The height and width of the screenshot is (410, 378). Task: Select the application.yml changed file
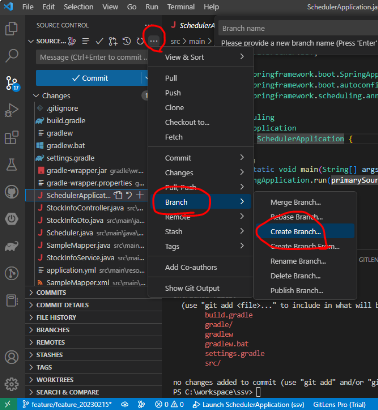(87, 270)
